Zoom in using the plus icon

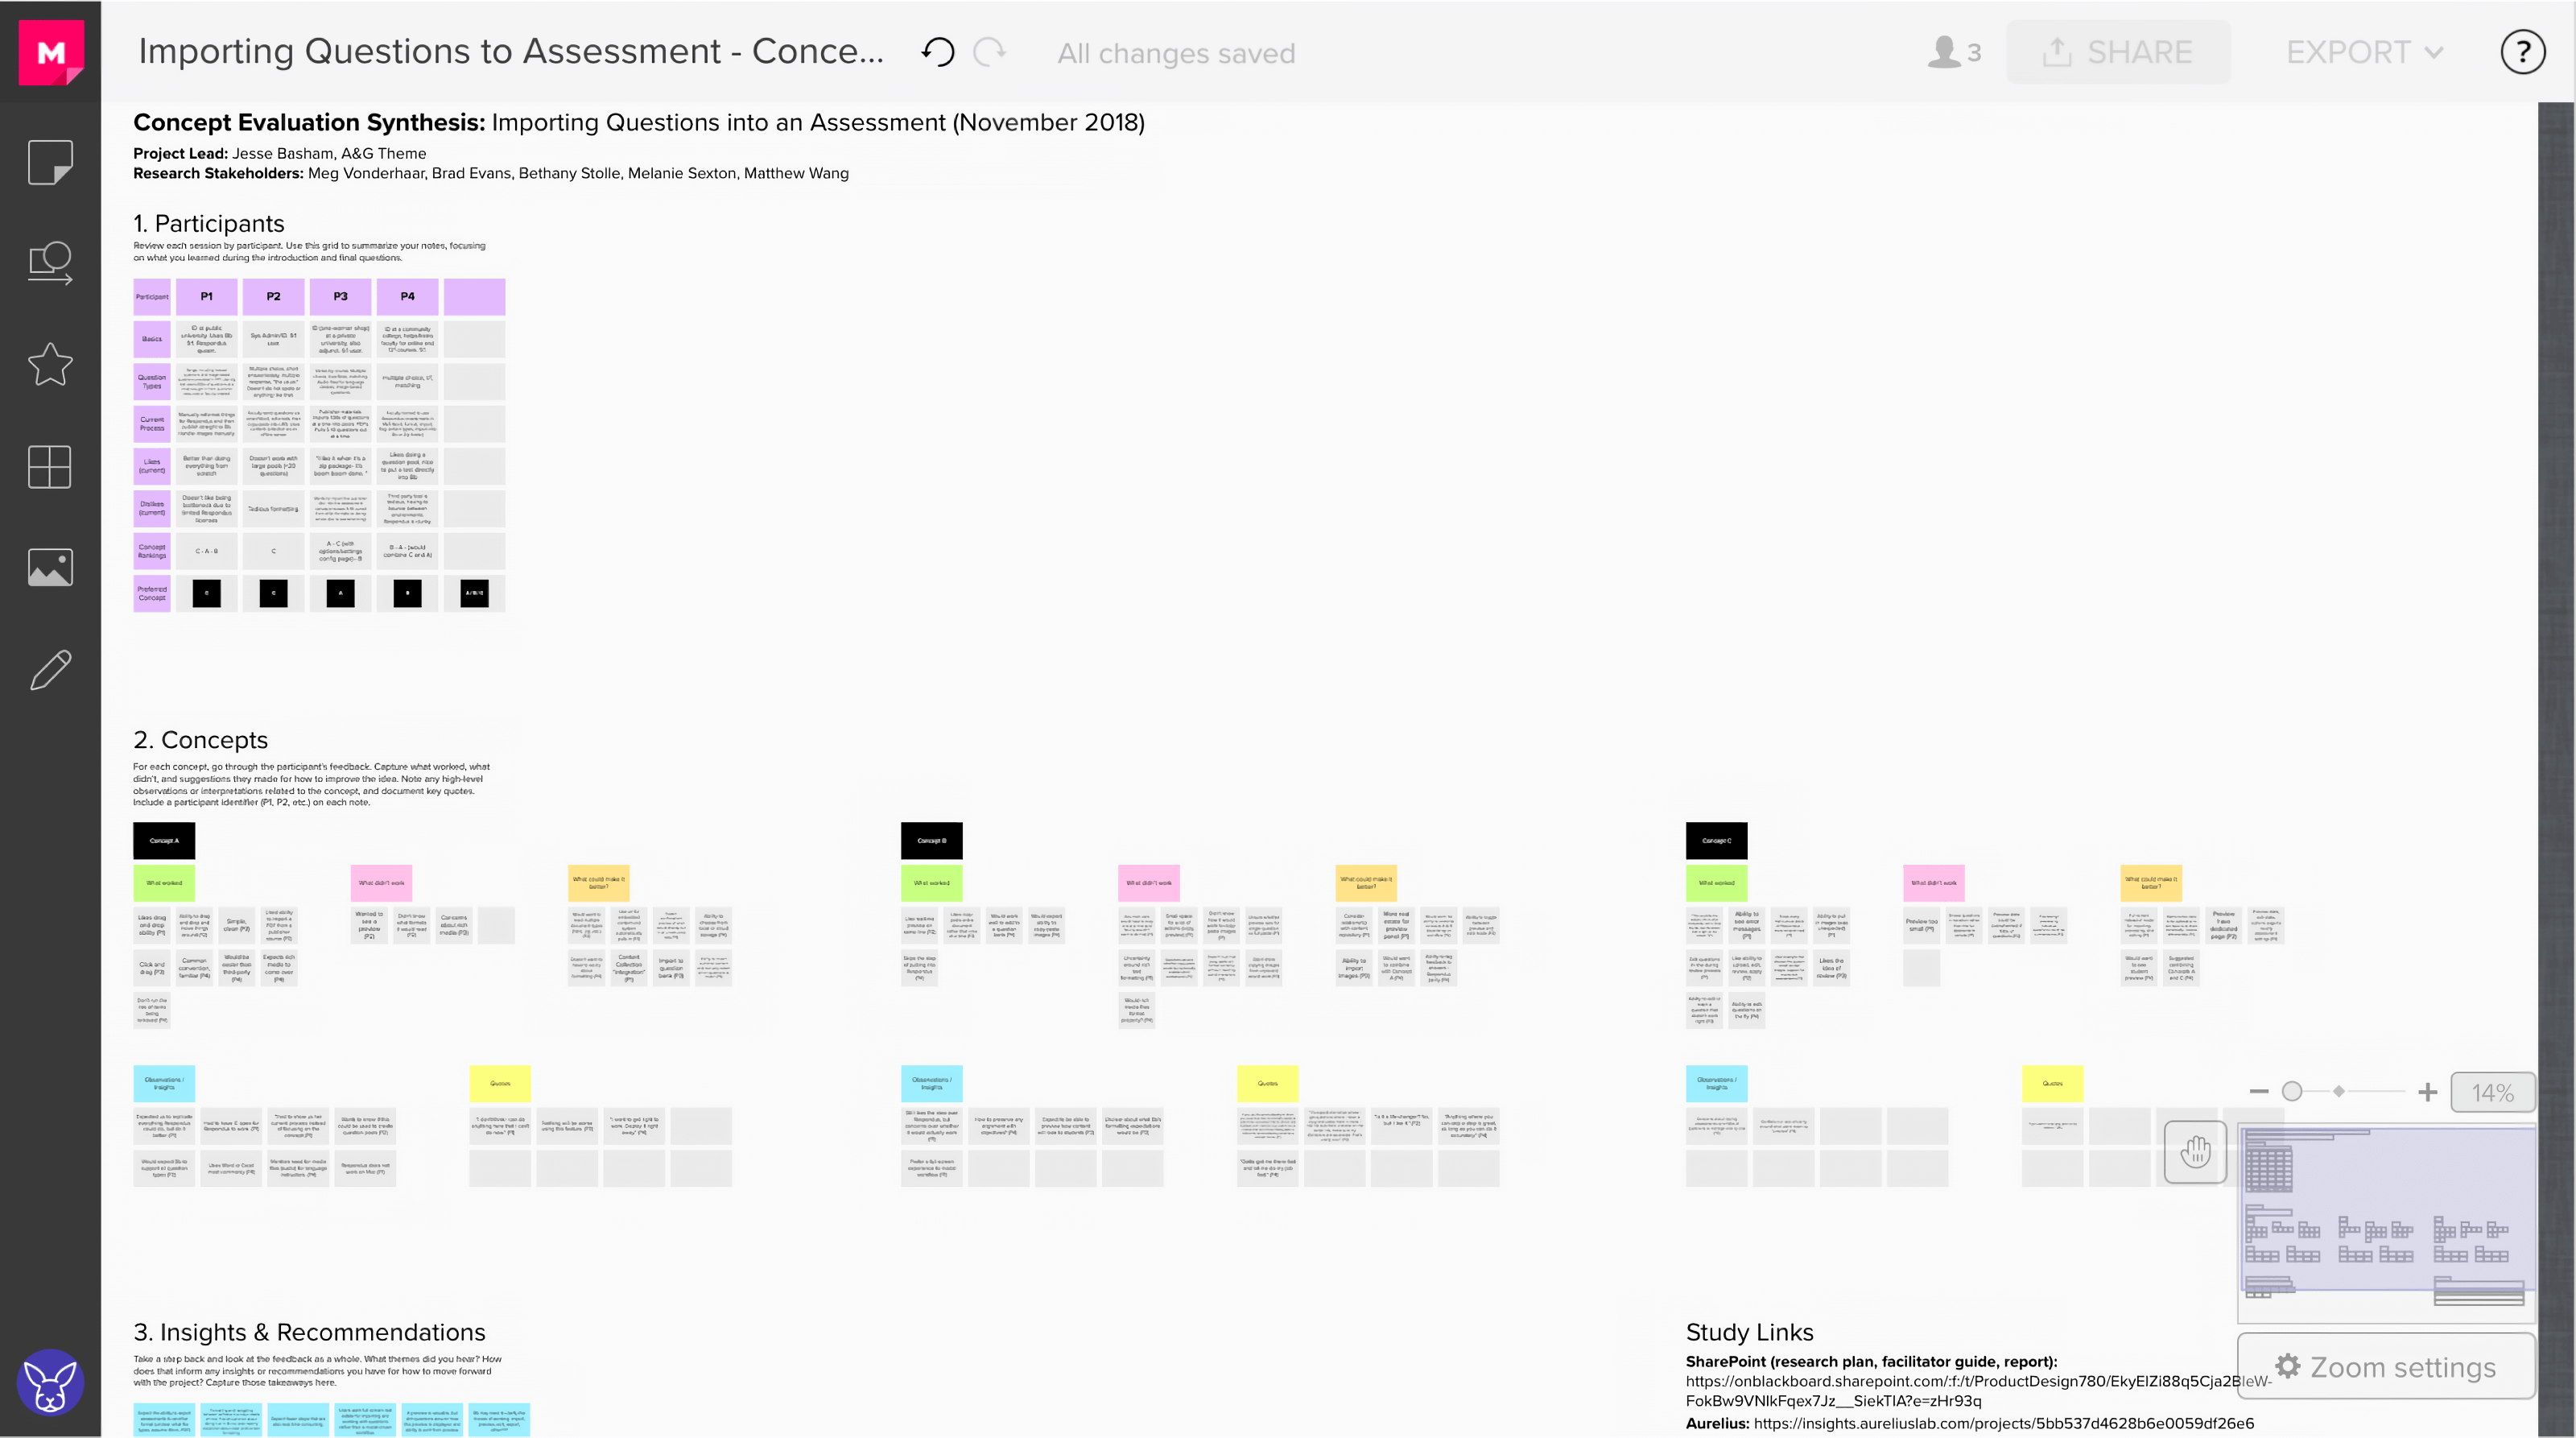(x=2427, y=1092)
